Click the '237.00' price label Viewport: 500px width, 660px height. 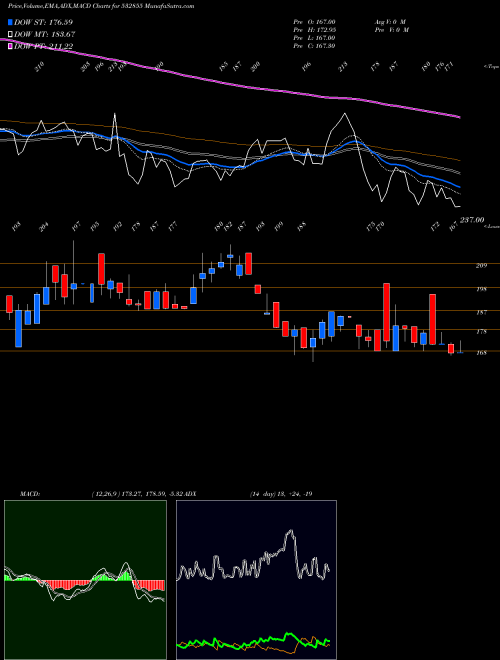pos(472,220)
